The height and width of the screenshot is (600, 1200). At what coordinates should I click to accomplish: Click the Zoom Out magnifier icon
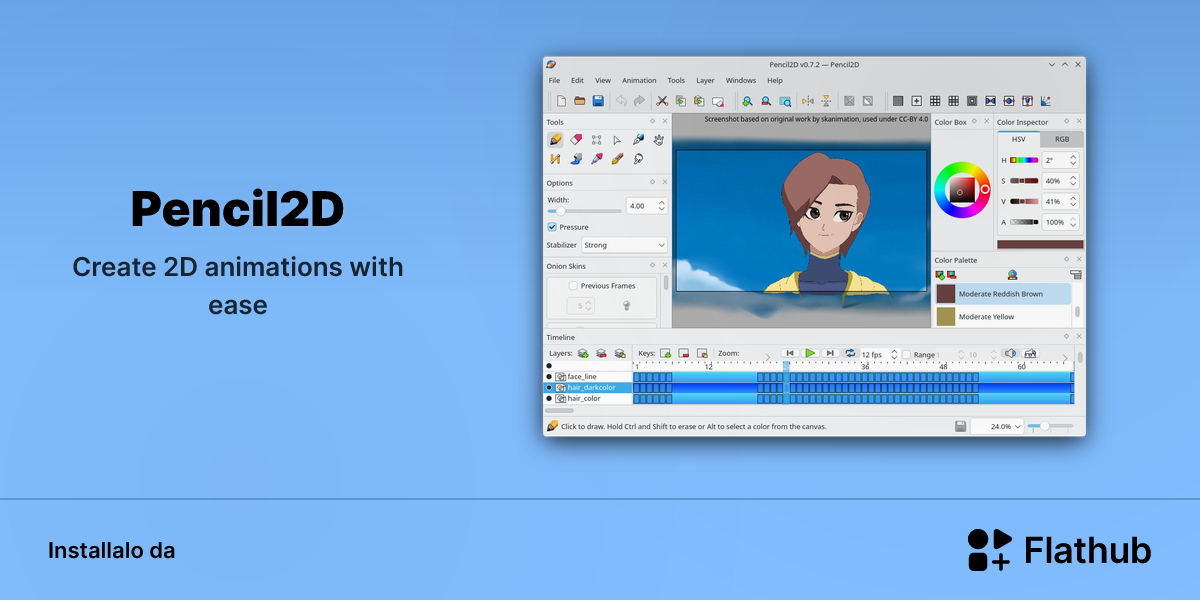(x=765, y=101)
